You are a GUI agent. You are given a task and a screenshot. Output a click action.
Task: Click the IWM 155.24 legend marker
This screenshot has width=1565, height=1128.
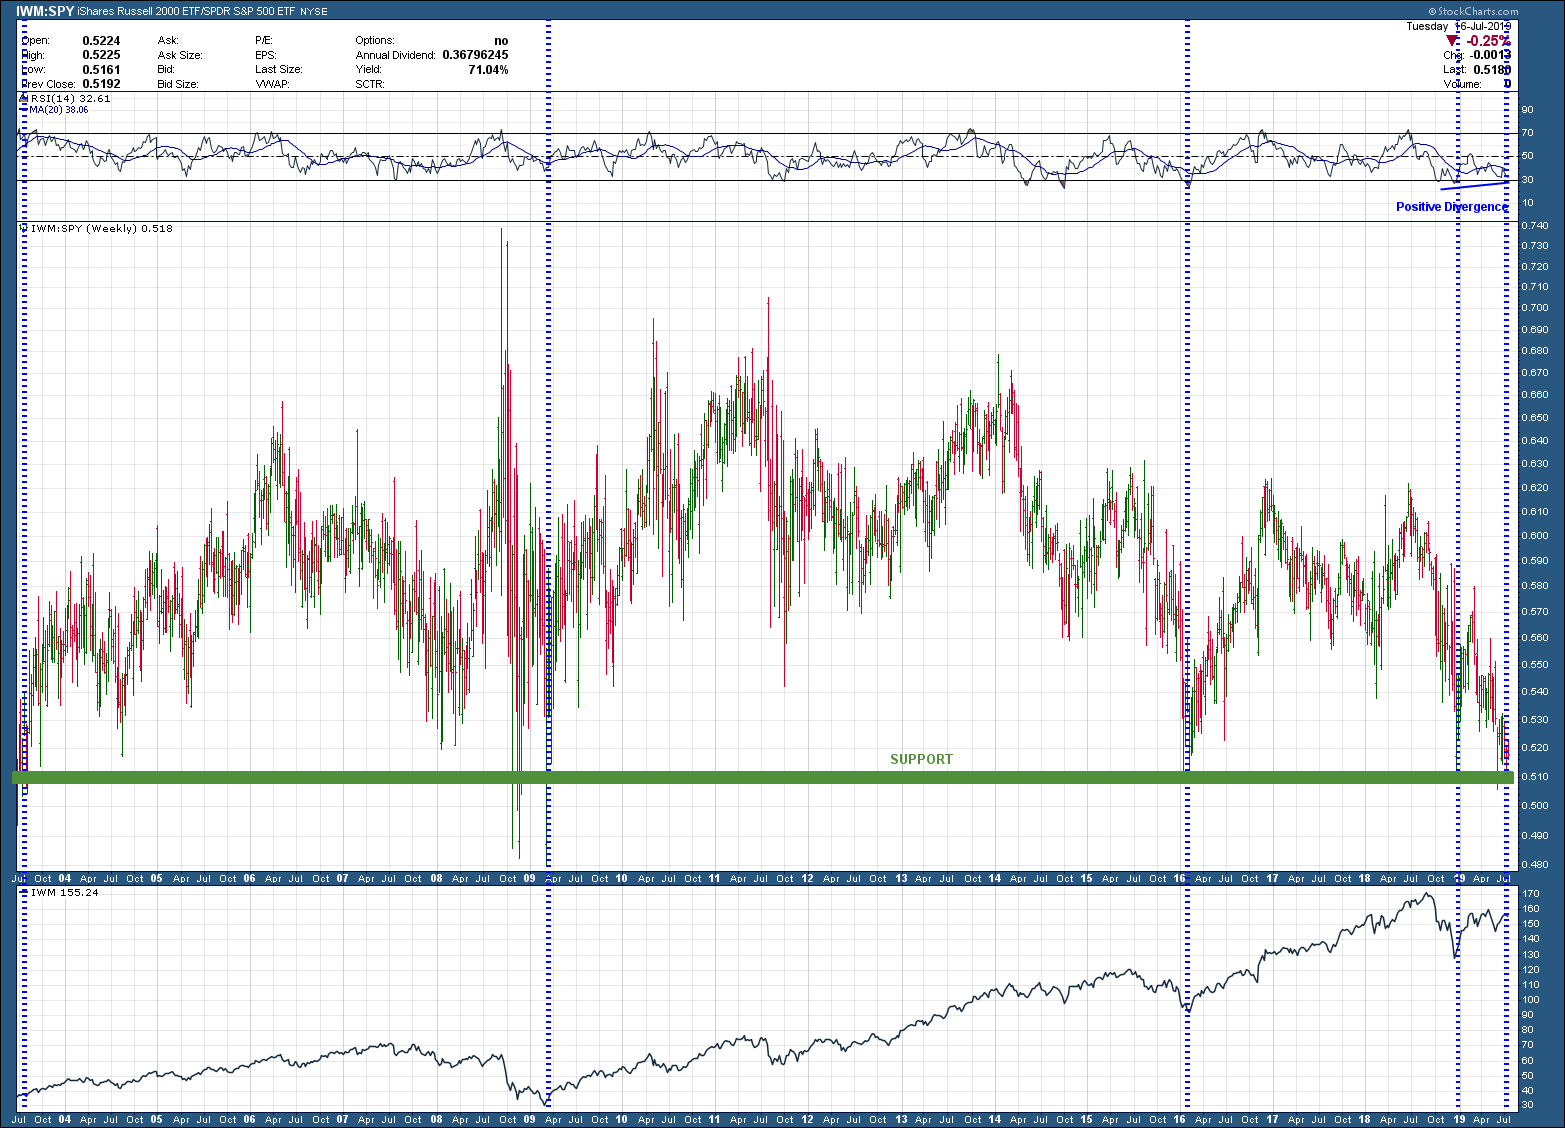pyautogui.click(x=25, y=892)
